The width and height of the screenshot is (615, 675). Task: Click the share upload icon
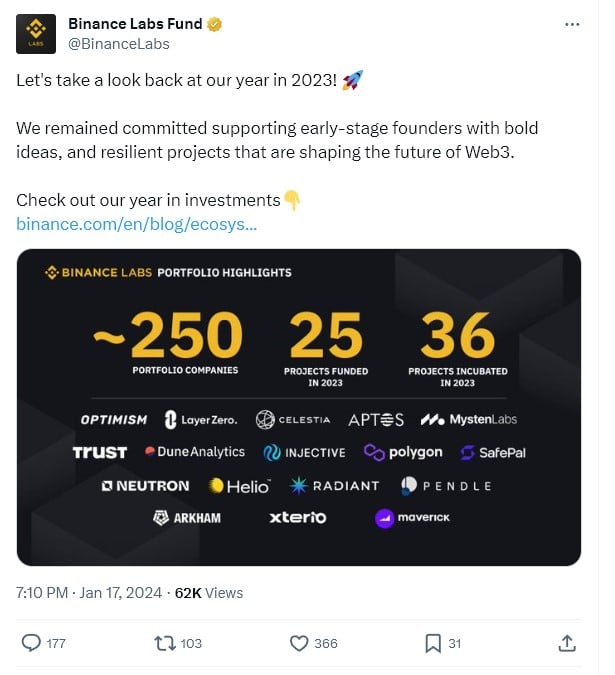(566, 643)
